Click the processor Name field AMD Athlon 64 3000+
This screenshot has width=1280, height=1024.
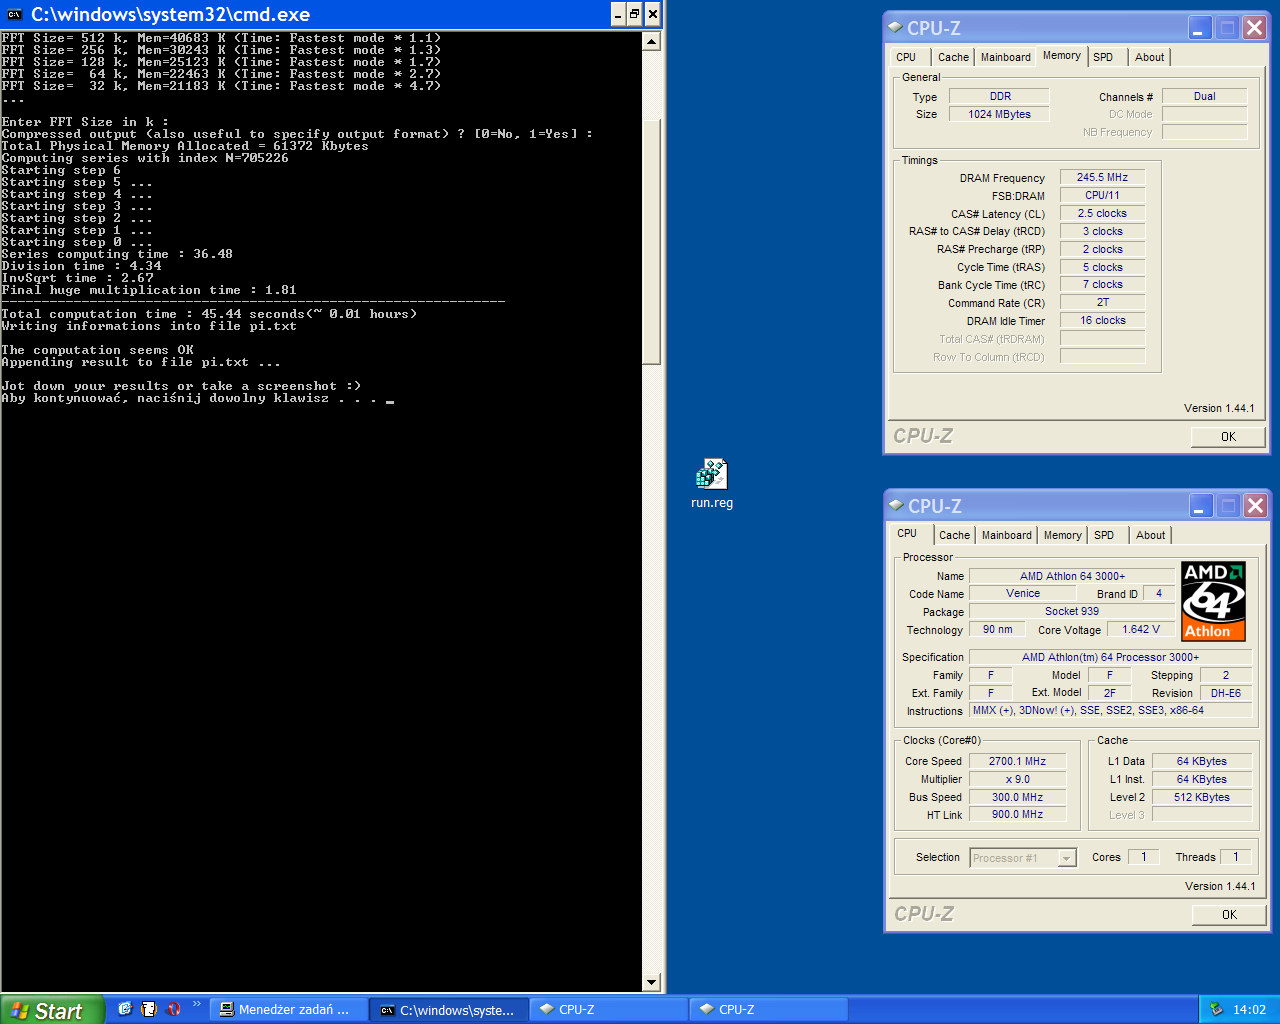point(1072,576)
